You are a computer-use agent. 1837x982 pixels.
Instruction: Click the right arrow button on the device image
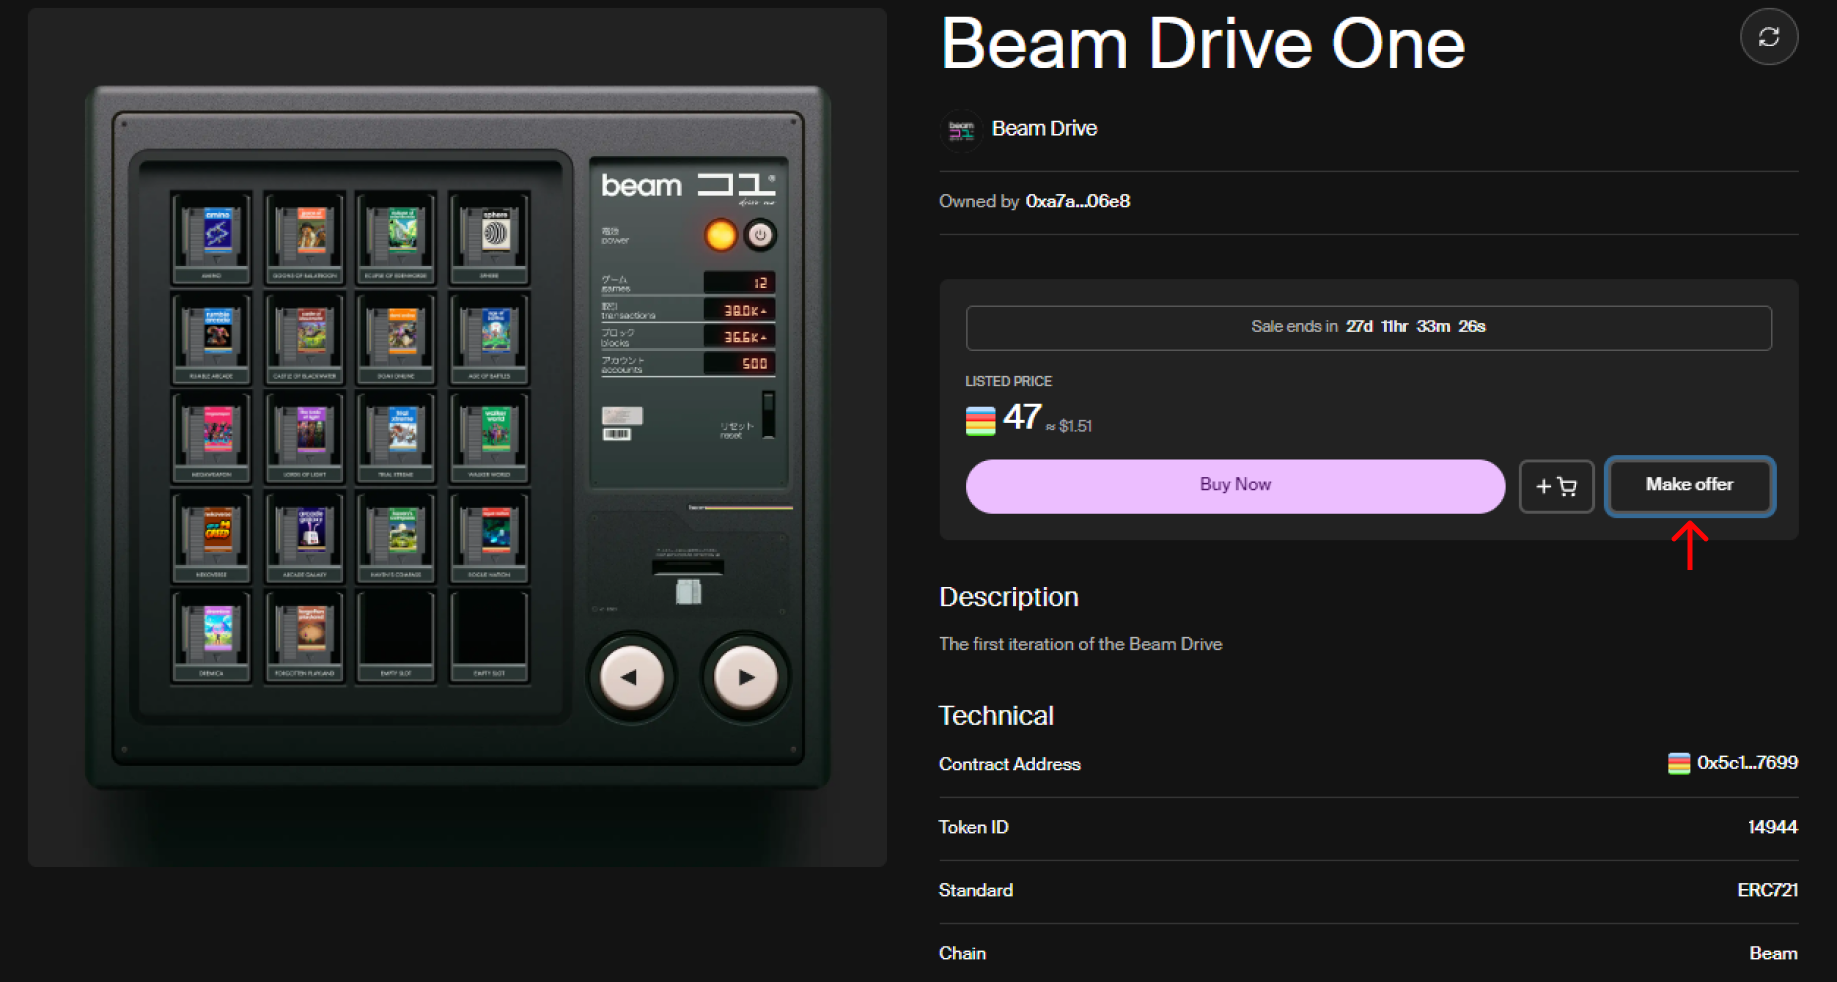(745, 677)
